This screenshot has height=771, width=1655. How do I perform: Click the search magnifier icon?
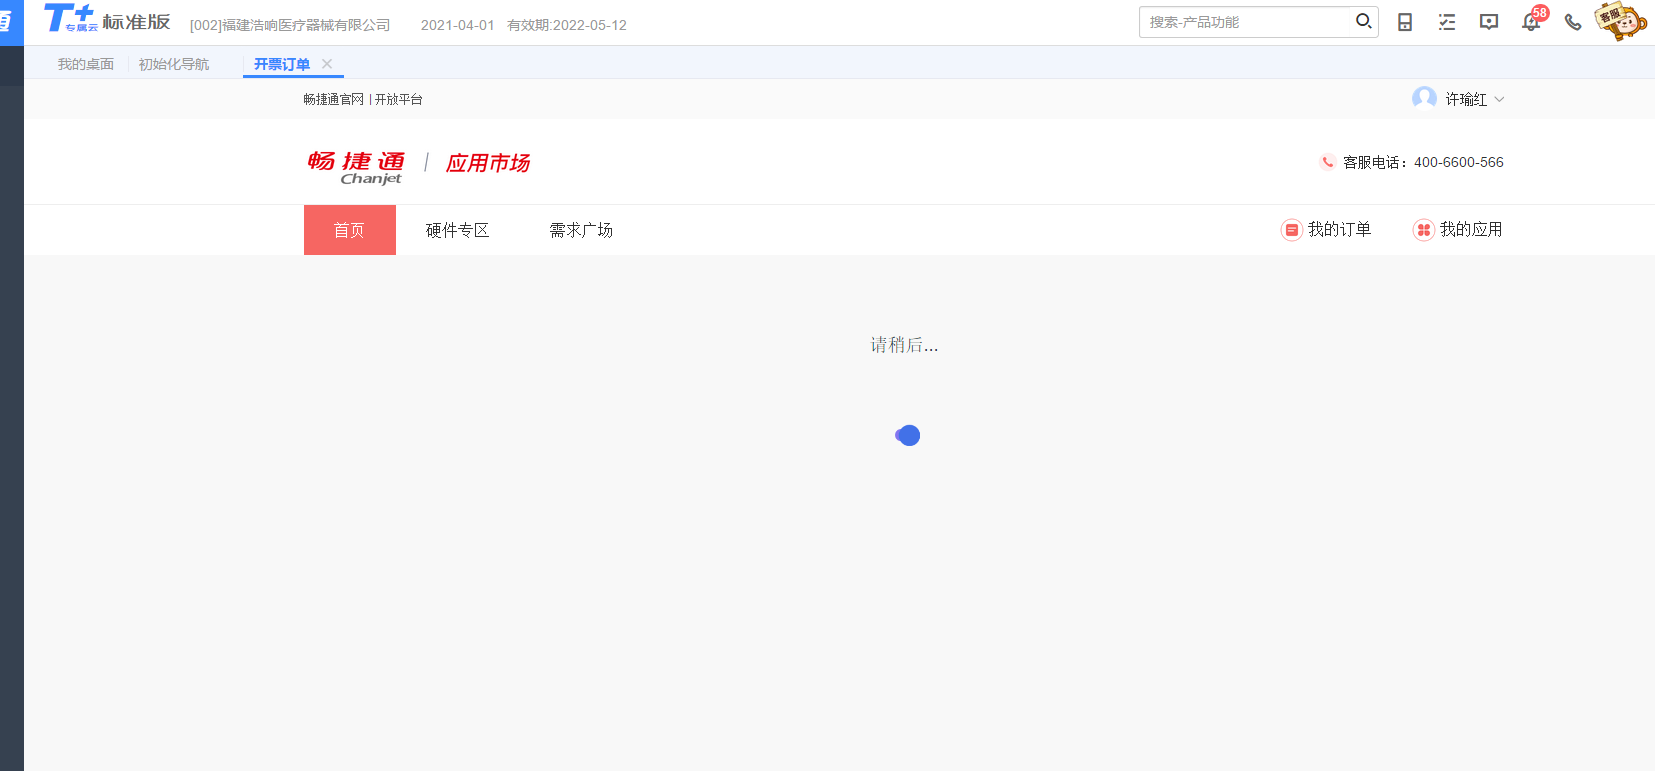point(1363,21)
